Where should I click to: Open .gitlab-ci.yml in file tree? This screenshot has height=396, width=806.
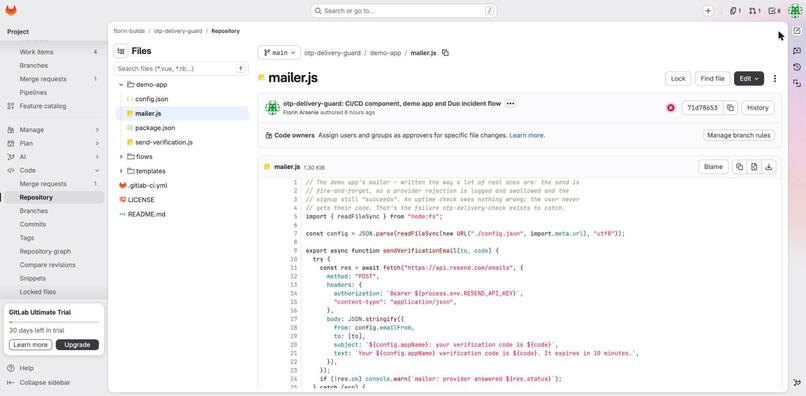[x=182, y=185]
